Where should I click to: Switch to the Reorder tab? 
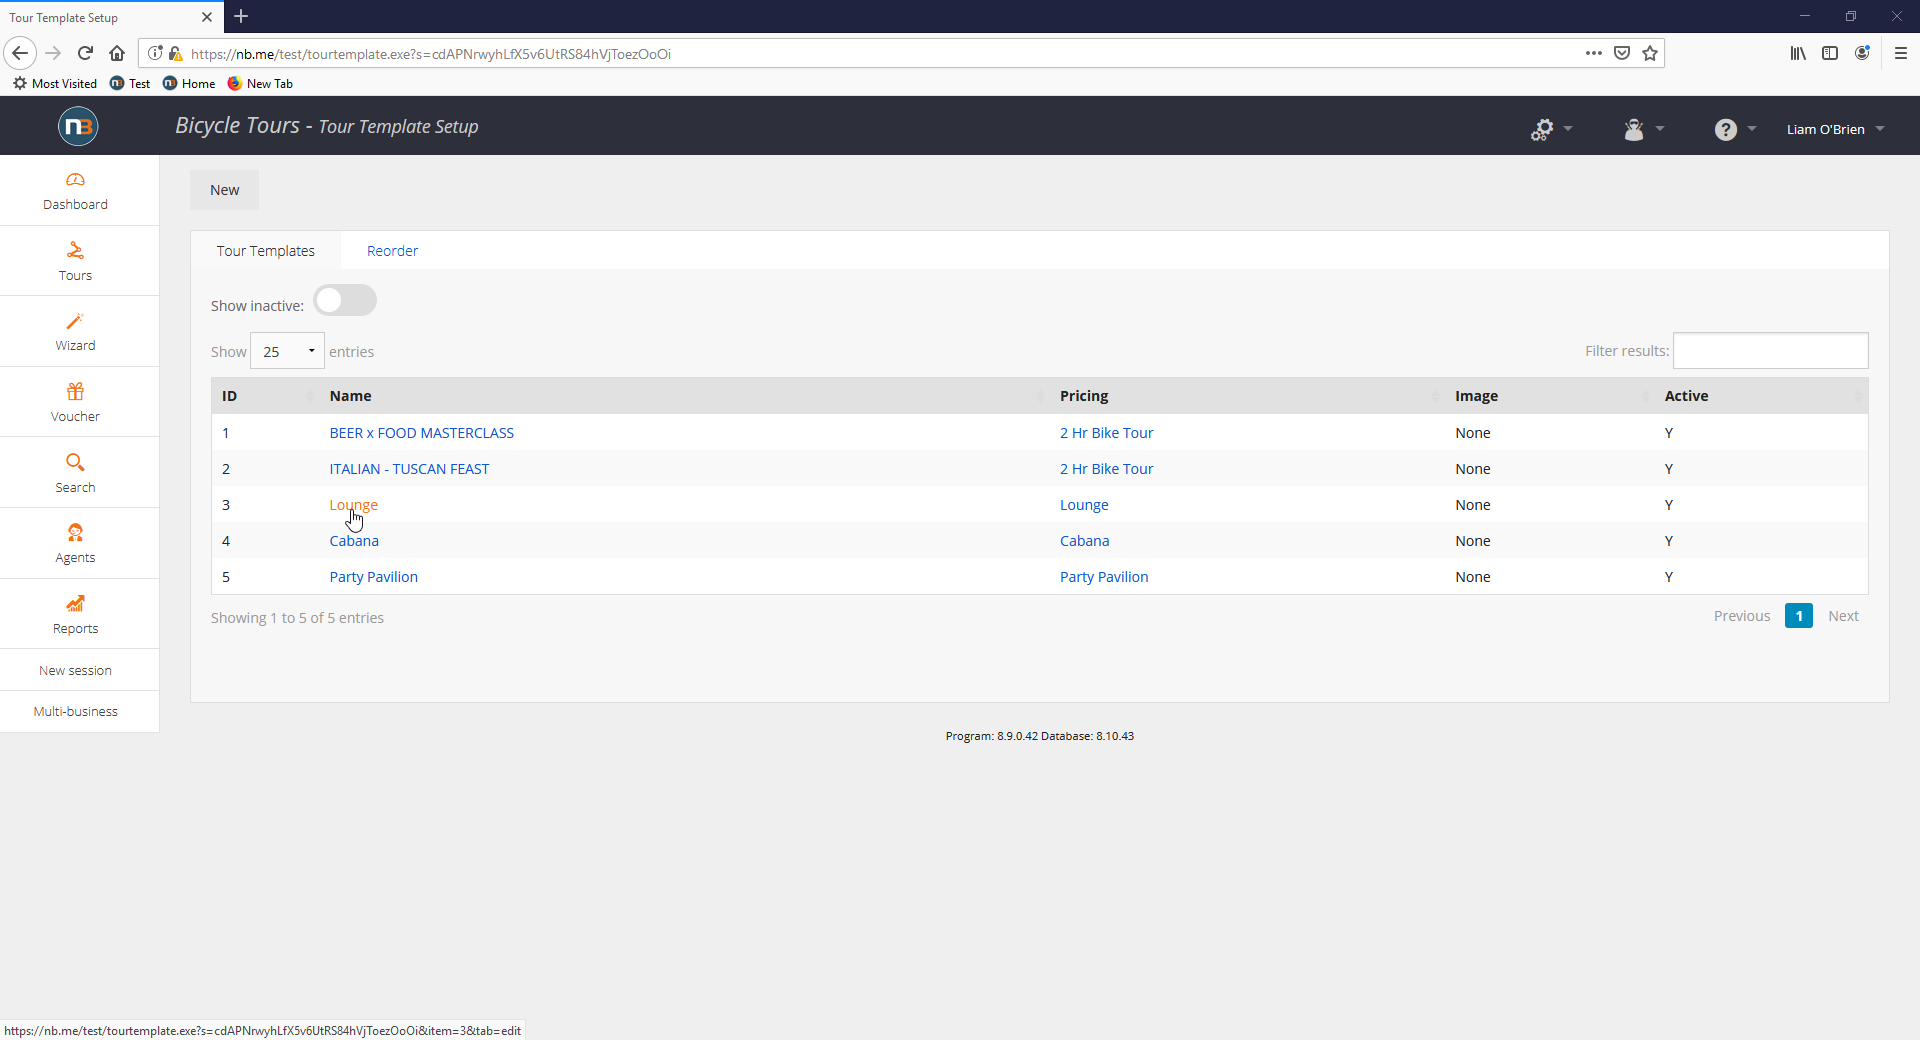coord(392,251)
